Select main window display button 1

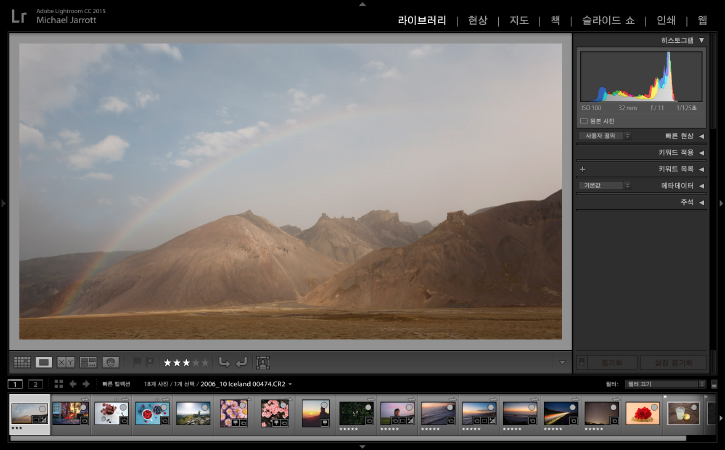pos(15,384)
